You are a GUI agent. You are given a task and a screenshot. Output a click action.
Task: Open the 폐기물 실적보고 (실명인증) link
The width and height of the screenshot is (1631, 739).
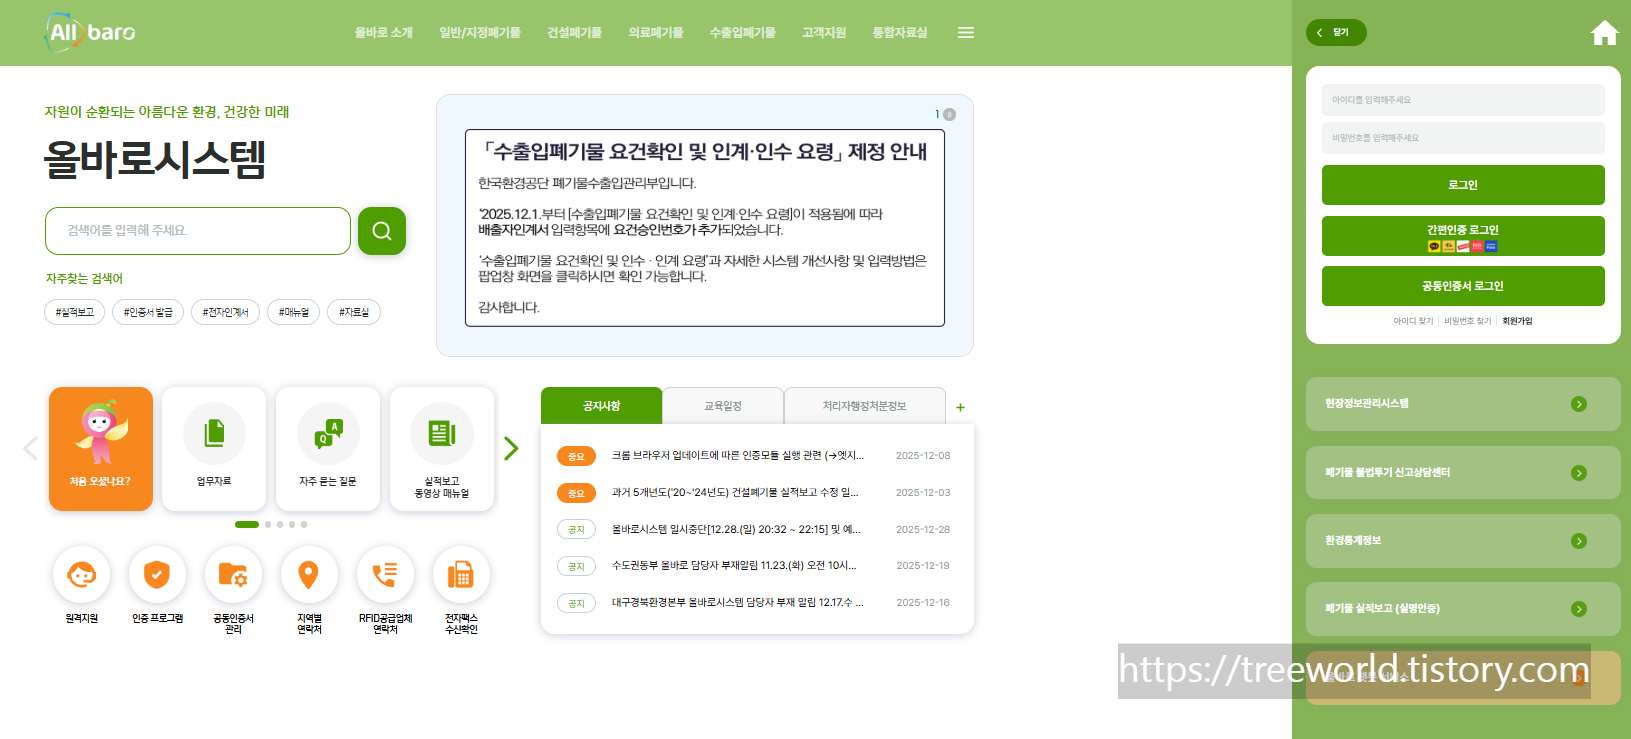tap(1463, 609)
